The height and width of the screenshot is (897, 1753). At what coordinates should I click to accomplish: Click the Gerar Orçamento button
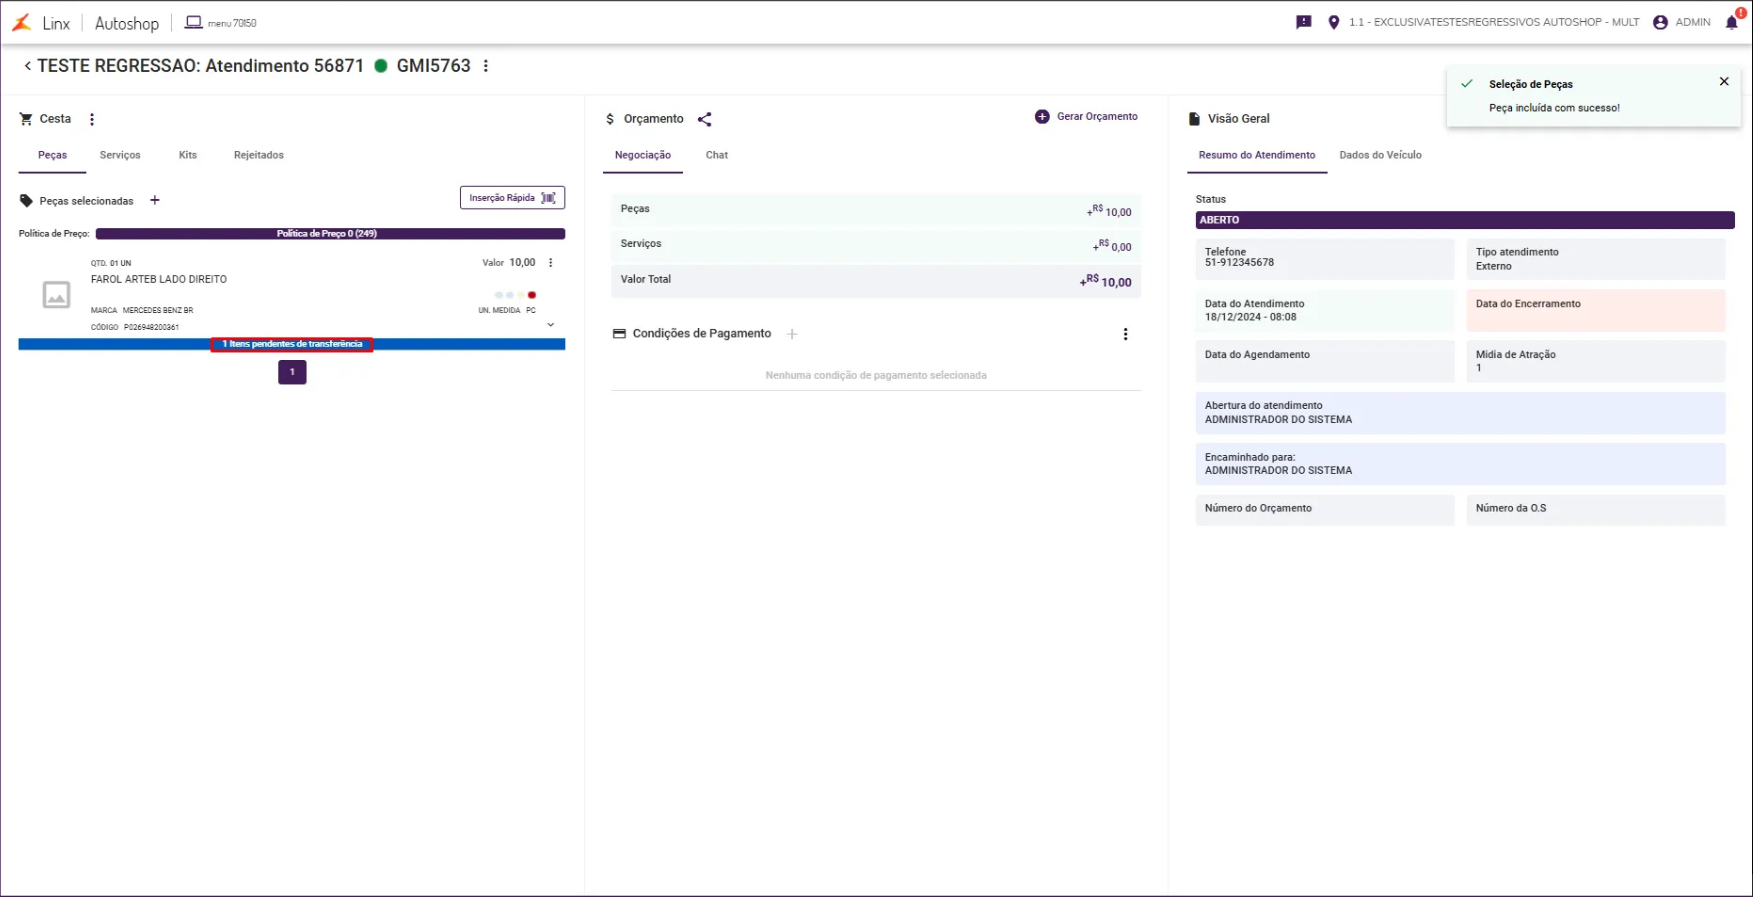(1086, 117)
